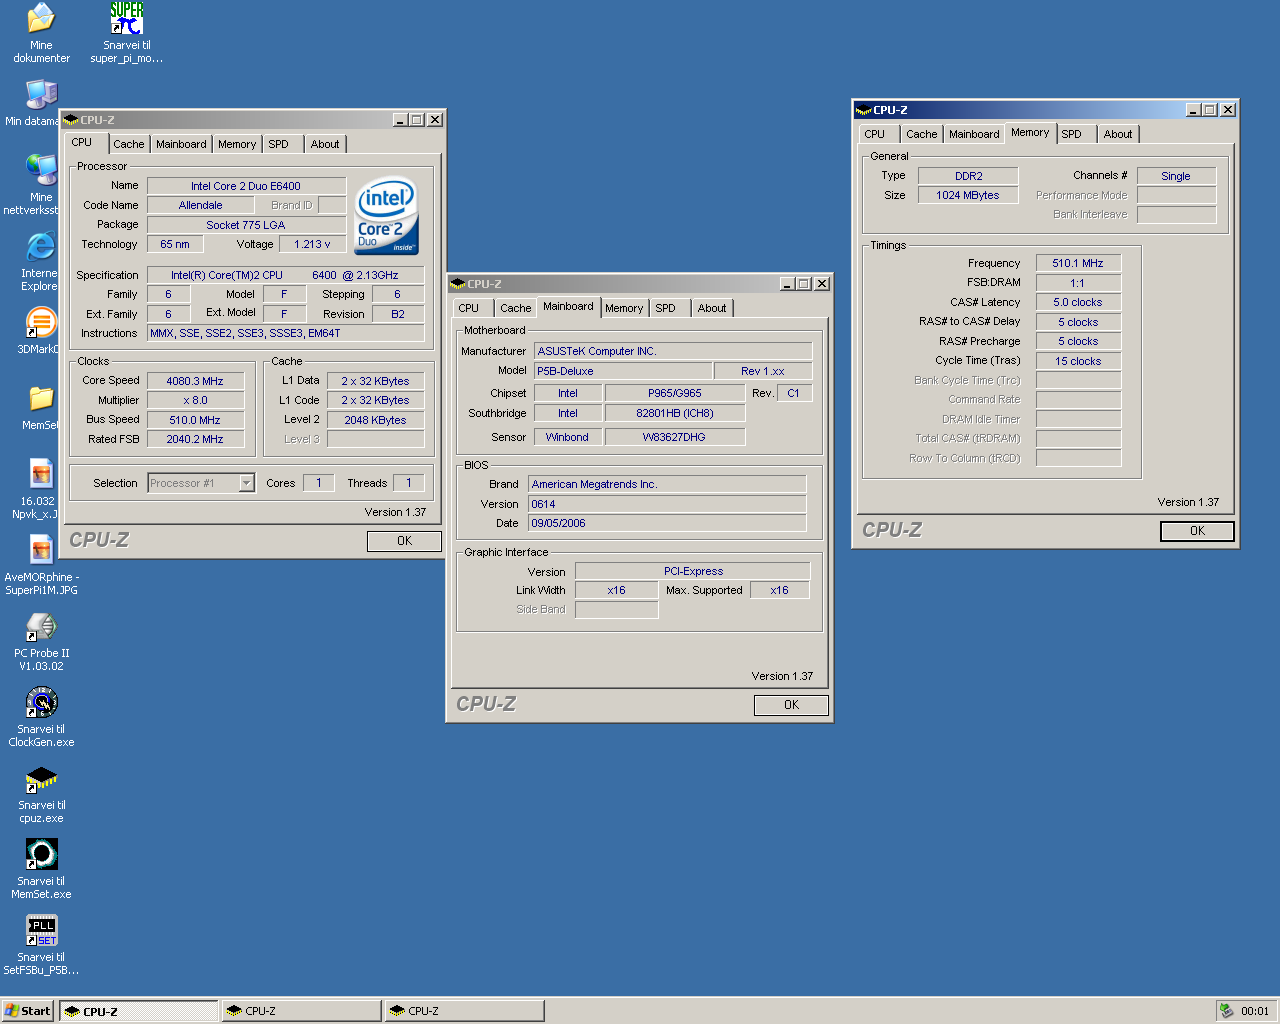
Task: Open the Mine nettverkssteder icon
Action: (41, 170)
